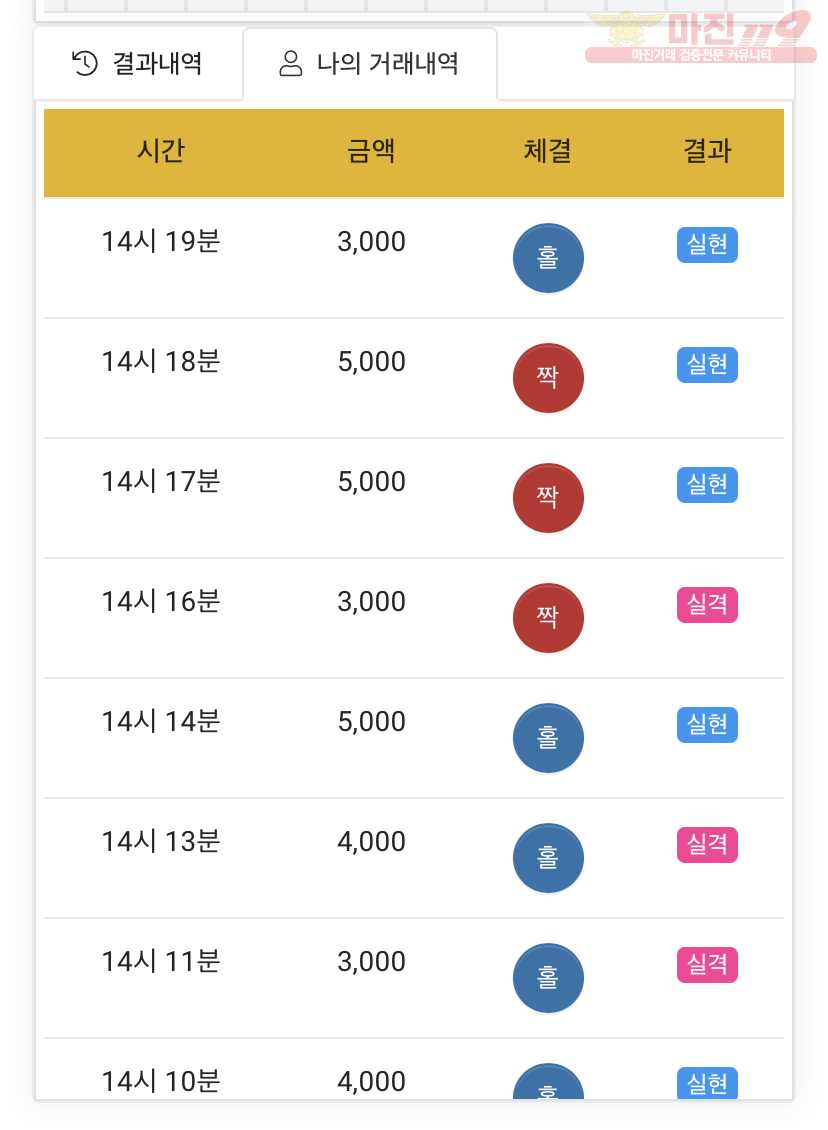828x1130 pixels.
Task: Click the blue 홀 circle at 14시 11분
Action: [x=548, y=978]
